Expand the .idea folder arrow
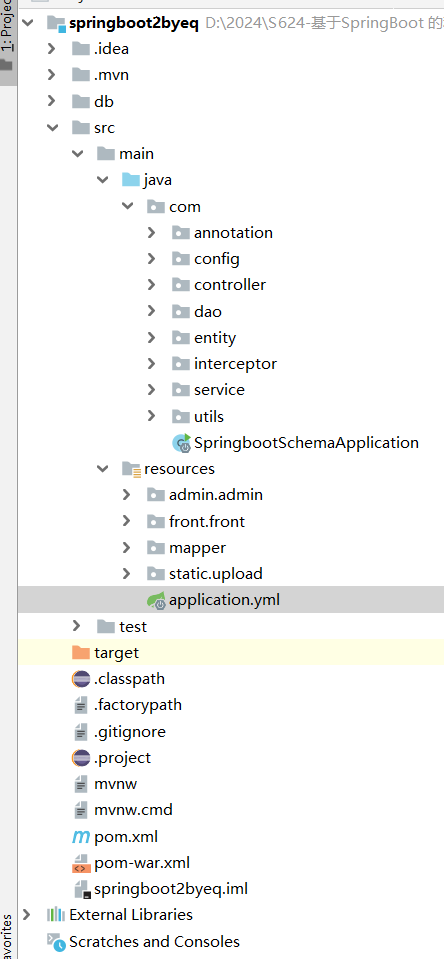The height and width of the screenshot is (959, 444). pos(52,50)
